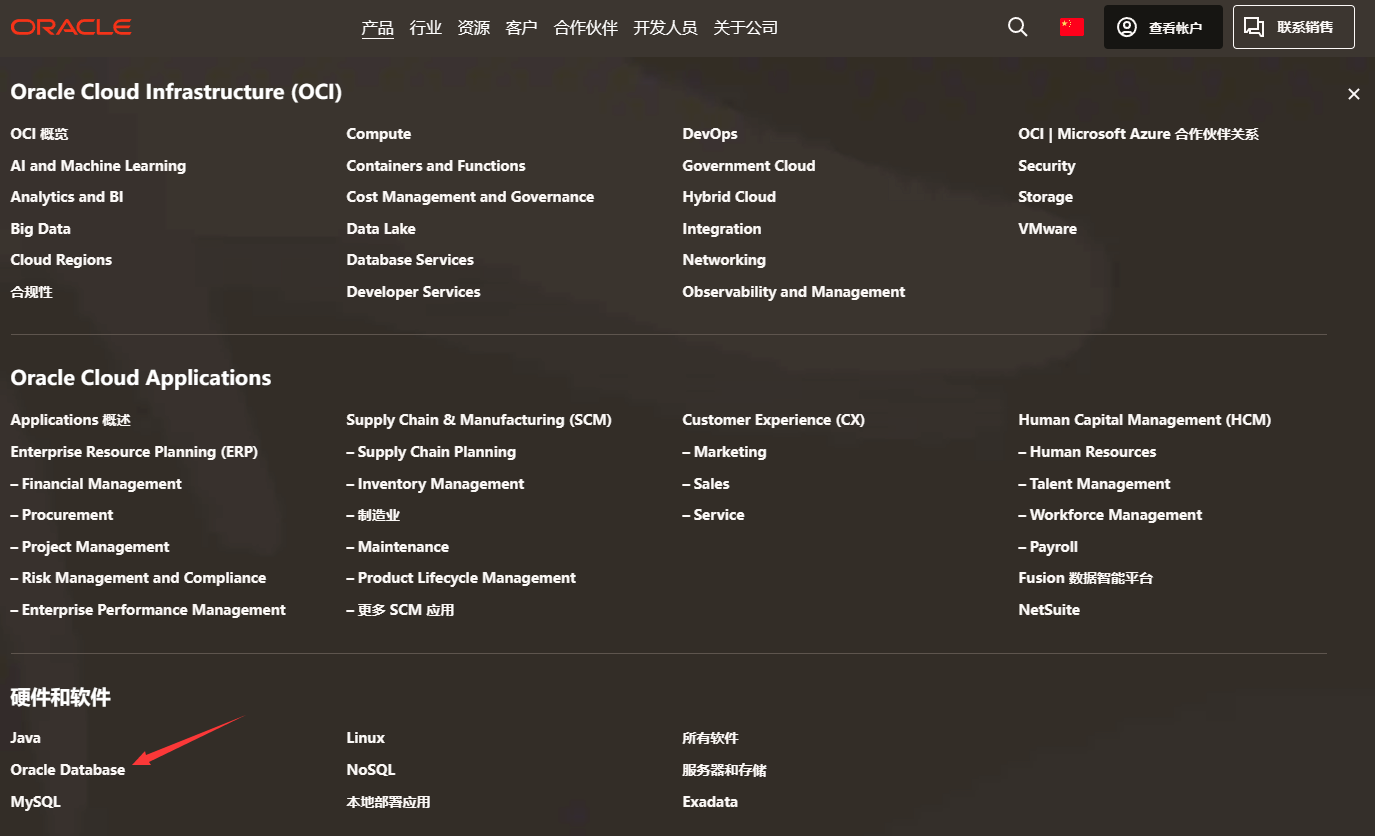
Task: Open the Java link
Action: click(26, 738)
